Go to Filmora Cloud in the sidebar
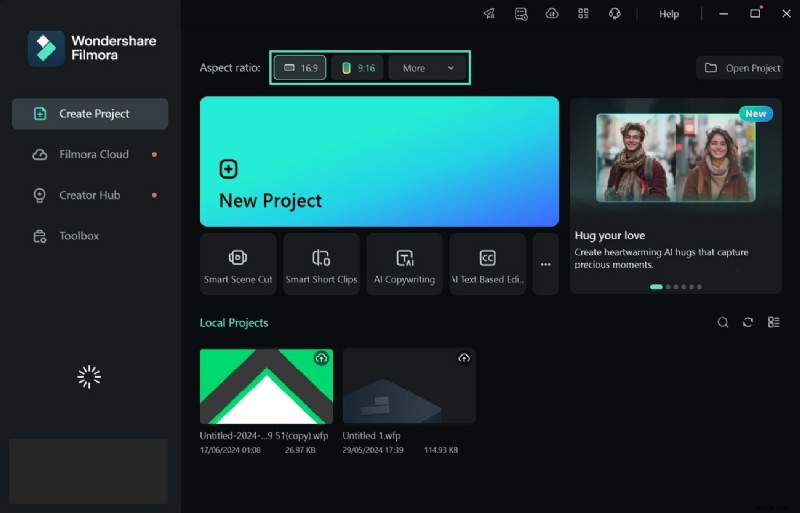 [93, 155]
